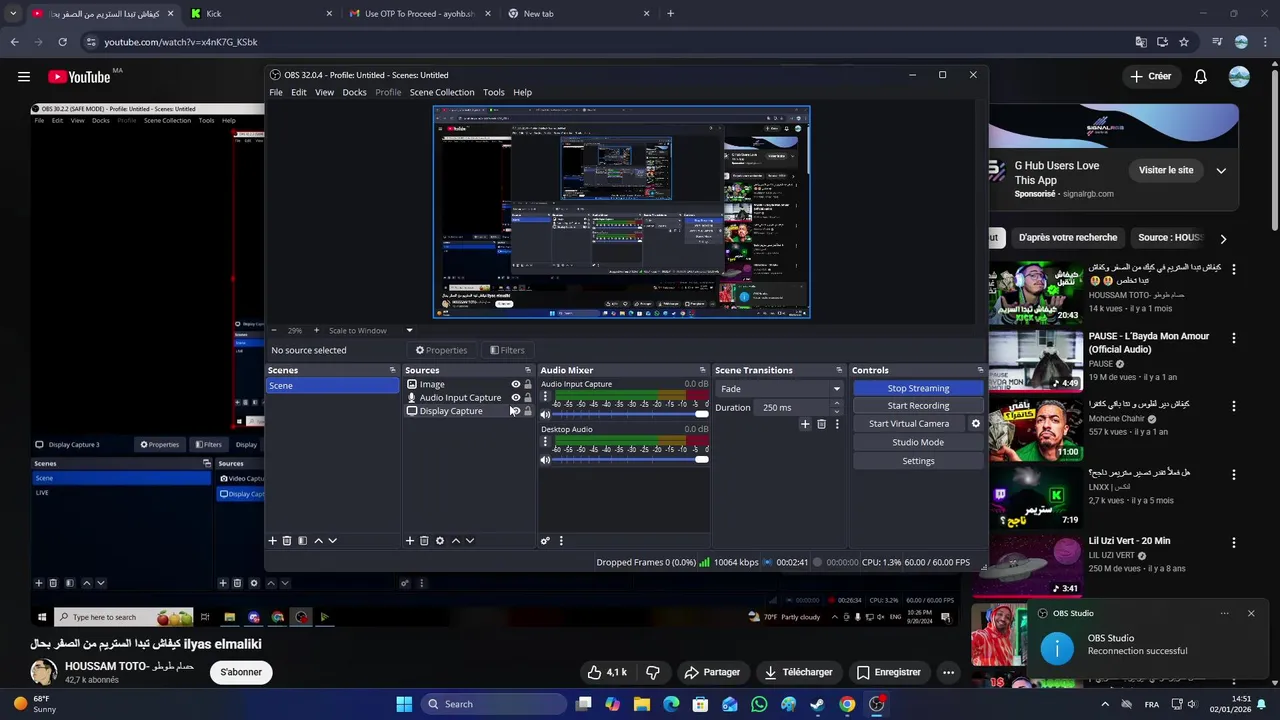Increase transition duration stepper arrow
The width and height of the screenshot is (1280, 720).
837,404
